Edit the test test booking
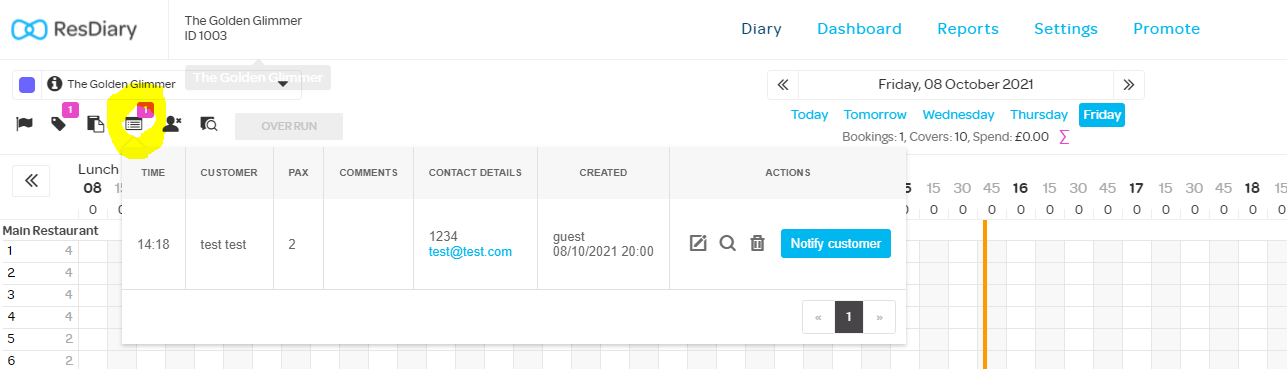This screenshot has width=1287, height=369. (698, 243)
